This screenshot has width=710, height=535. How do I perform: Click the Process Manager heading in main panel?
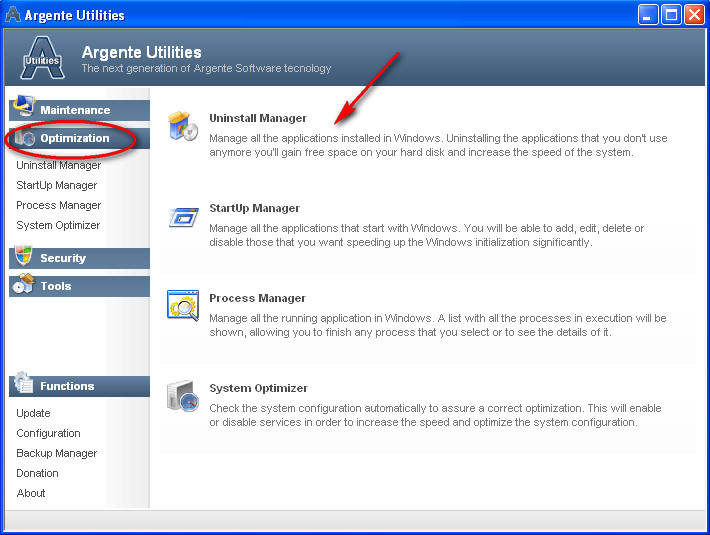pyautogui.click(x=257, y=299)
